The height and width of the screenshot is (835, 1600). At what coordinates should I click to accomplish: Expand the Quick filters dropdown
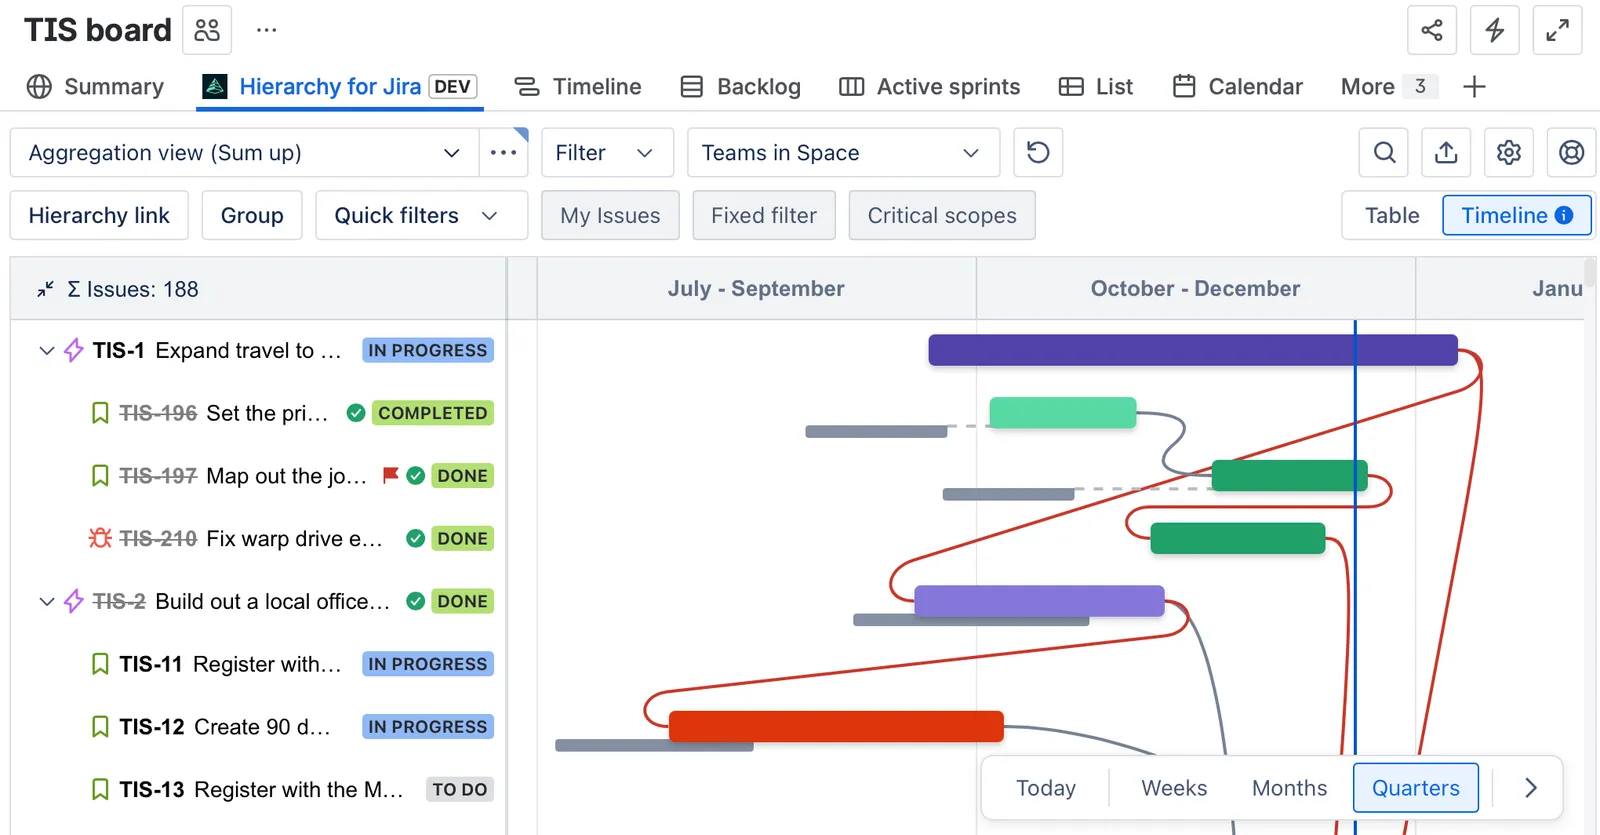(421, 215)
